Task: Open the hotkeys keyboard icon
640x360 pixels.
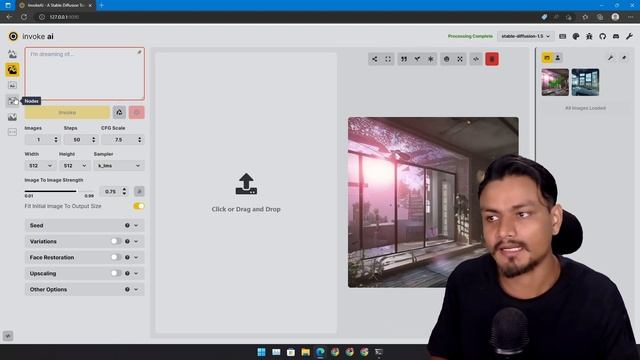Action: 562,36
